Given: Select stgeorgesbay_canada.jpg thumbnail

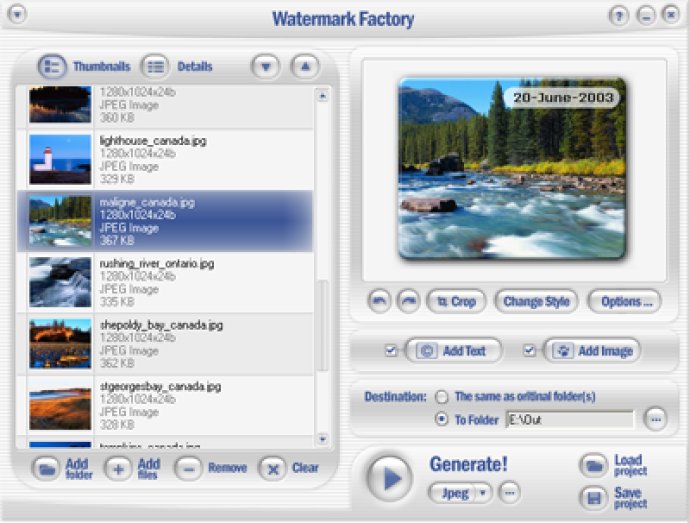Looking at the screenshot, I should point(60,405).
